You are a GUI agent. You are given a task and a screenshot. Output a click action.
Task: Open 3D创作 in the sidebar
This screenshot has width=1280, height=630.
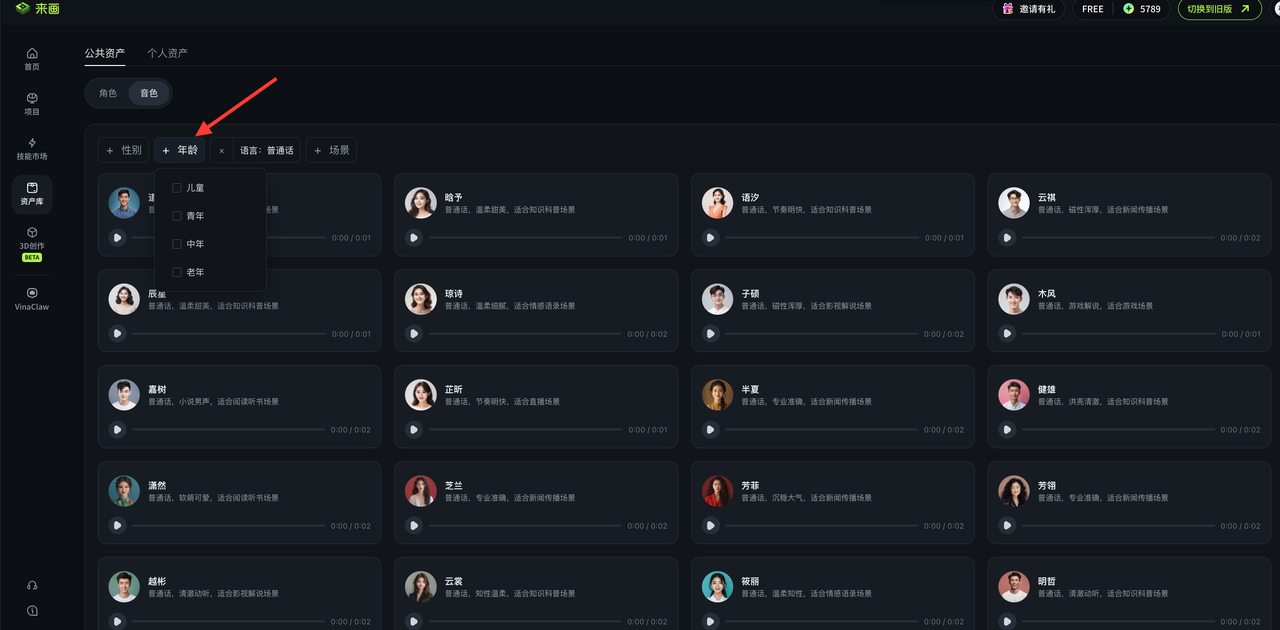[x=32, y=243]
